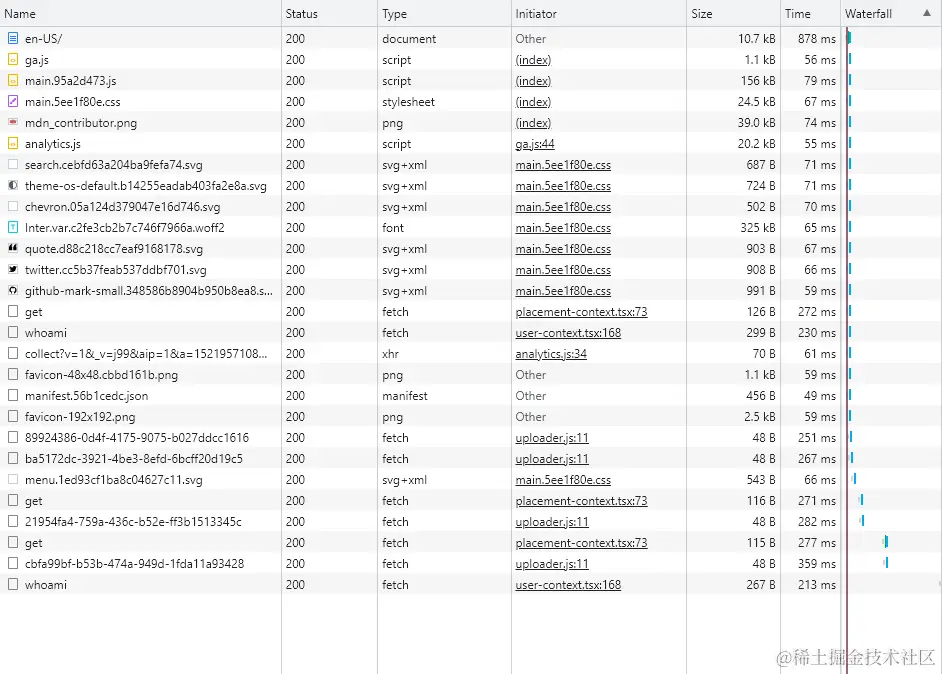Click the icon beside chevron.05a124d379047e16d746.svg
942x674 pixels.
tap(13, 207)
